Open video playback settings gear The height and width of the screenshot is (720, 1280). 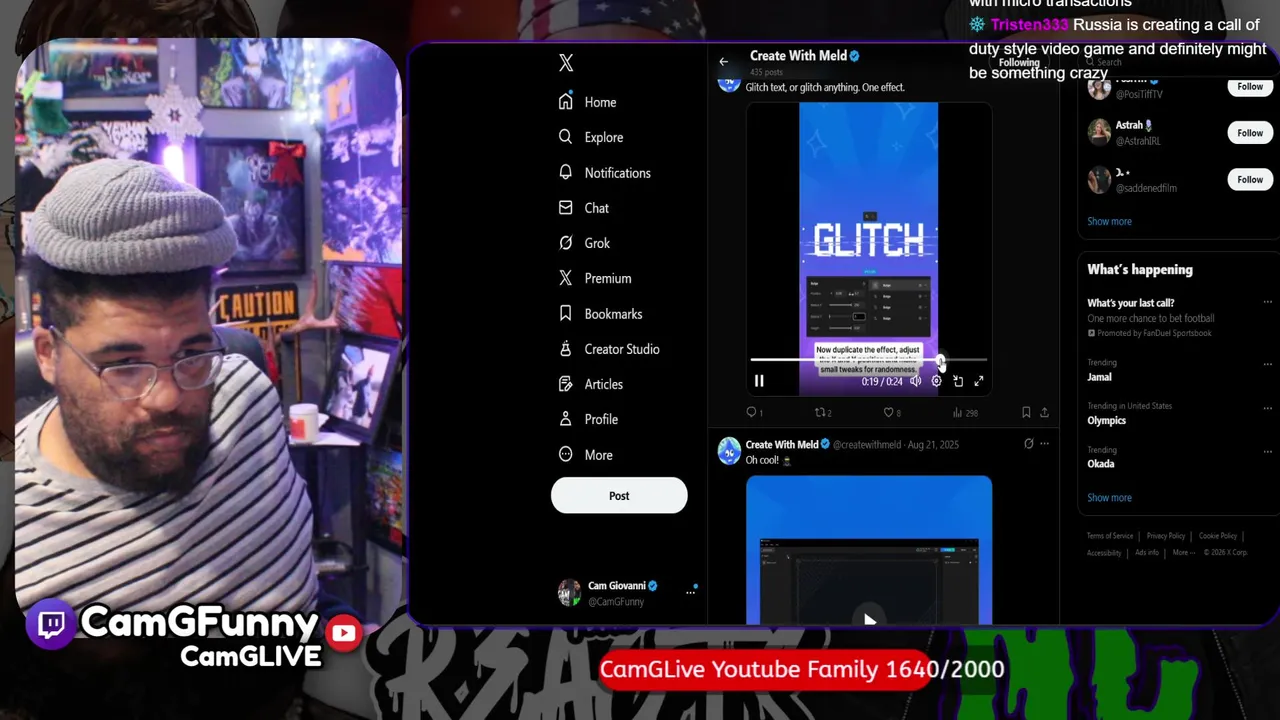click(936, 381)
